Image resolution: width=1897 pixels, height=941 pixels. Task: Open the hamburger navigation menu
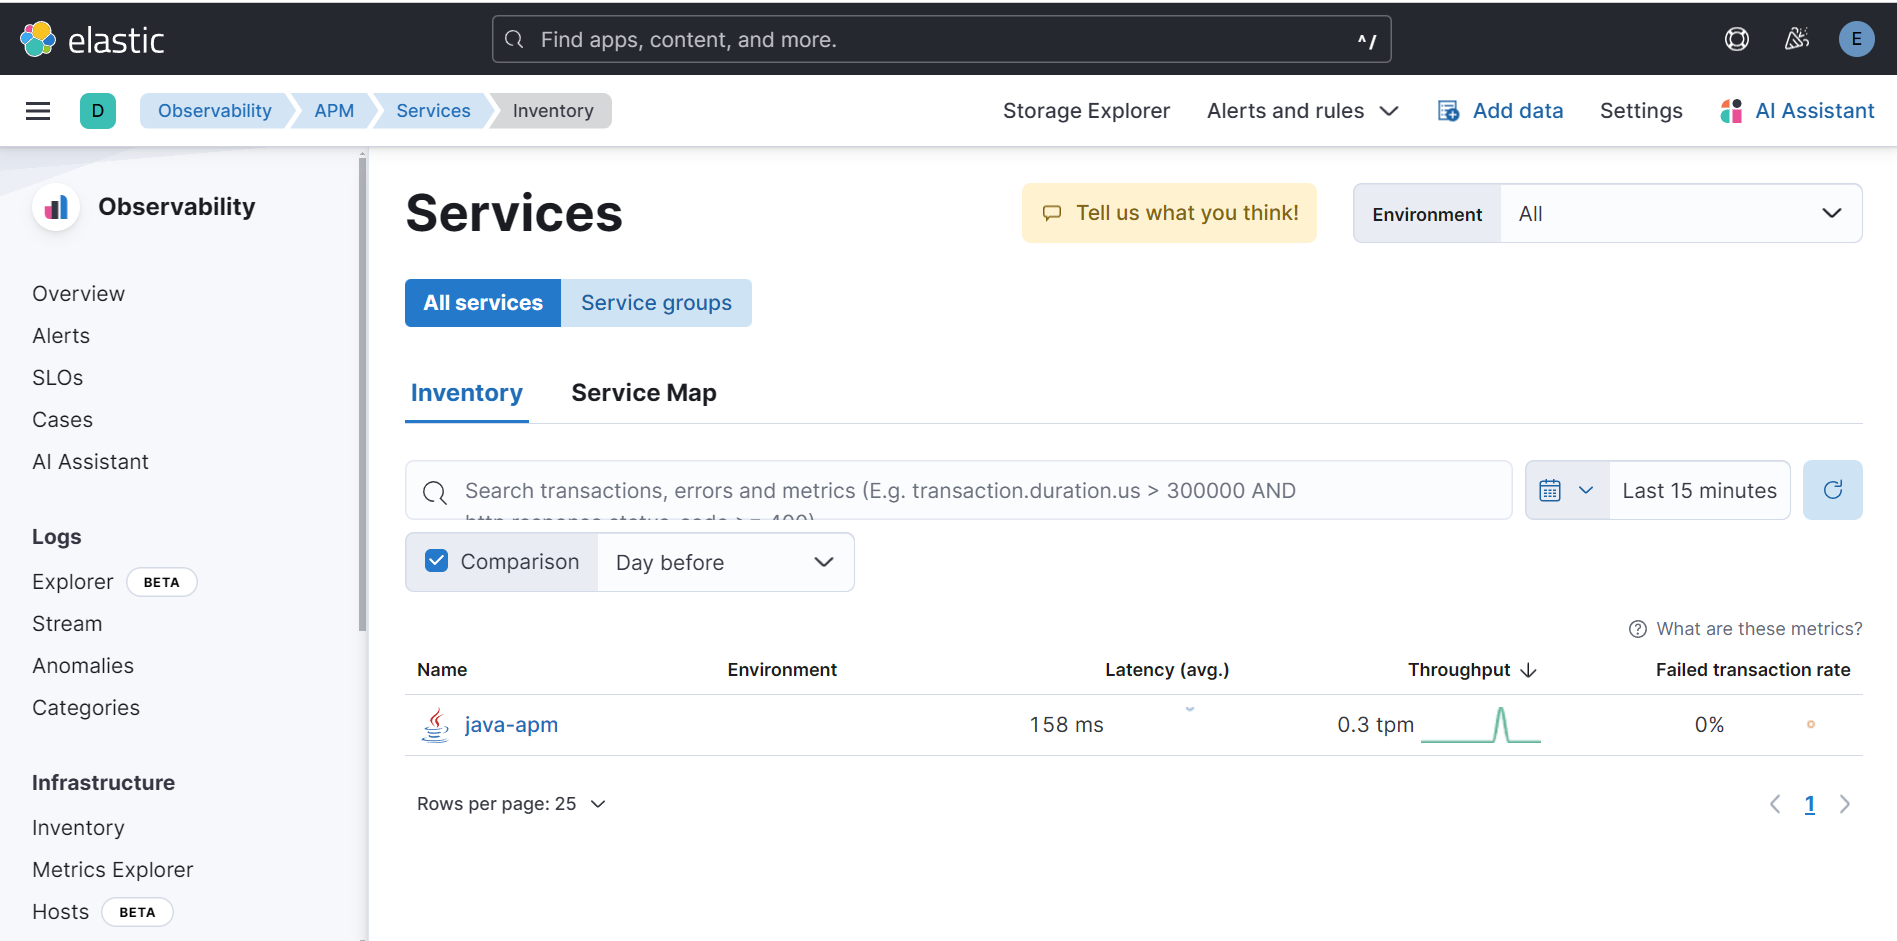[38, 111]
